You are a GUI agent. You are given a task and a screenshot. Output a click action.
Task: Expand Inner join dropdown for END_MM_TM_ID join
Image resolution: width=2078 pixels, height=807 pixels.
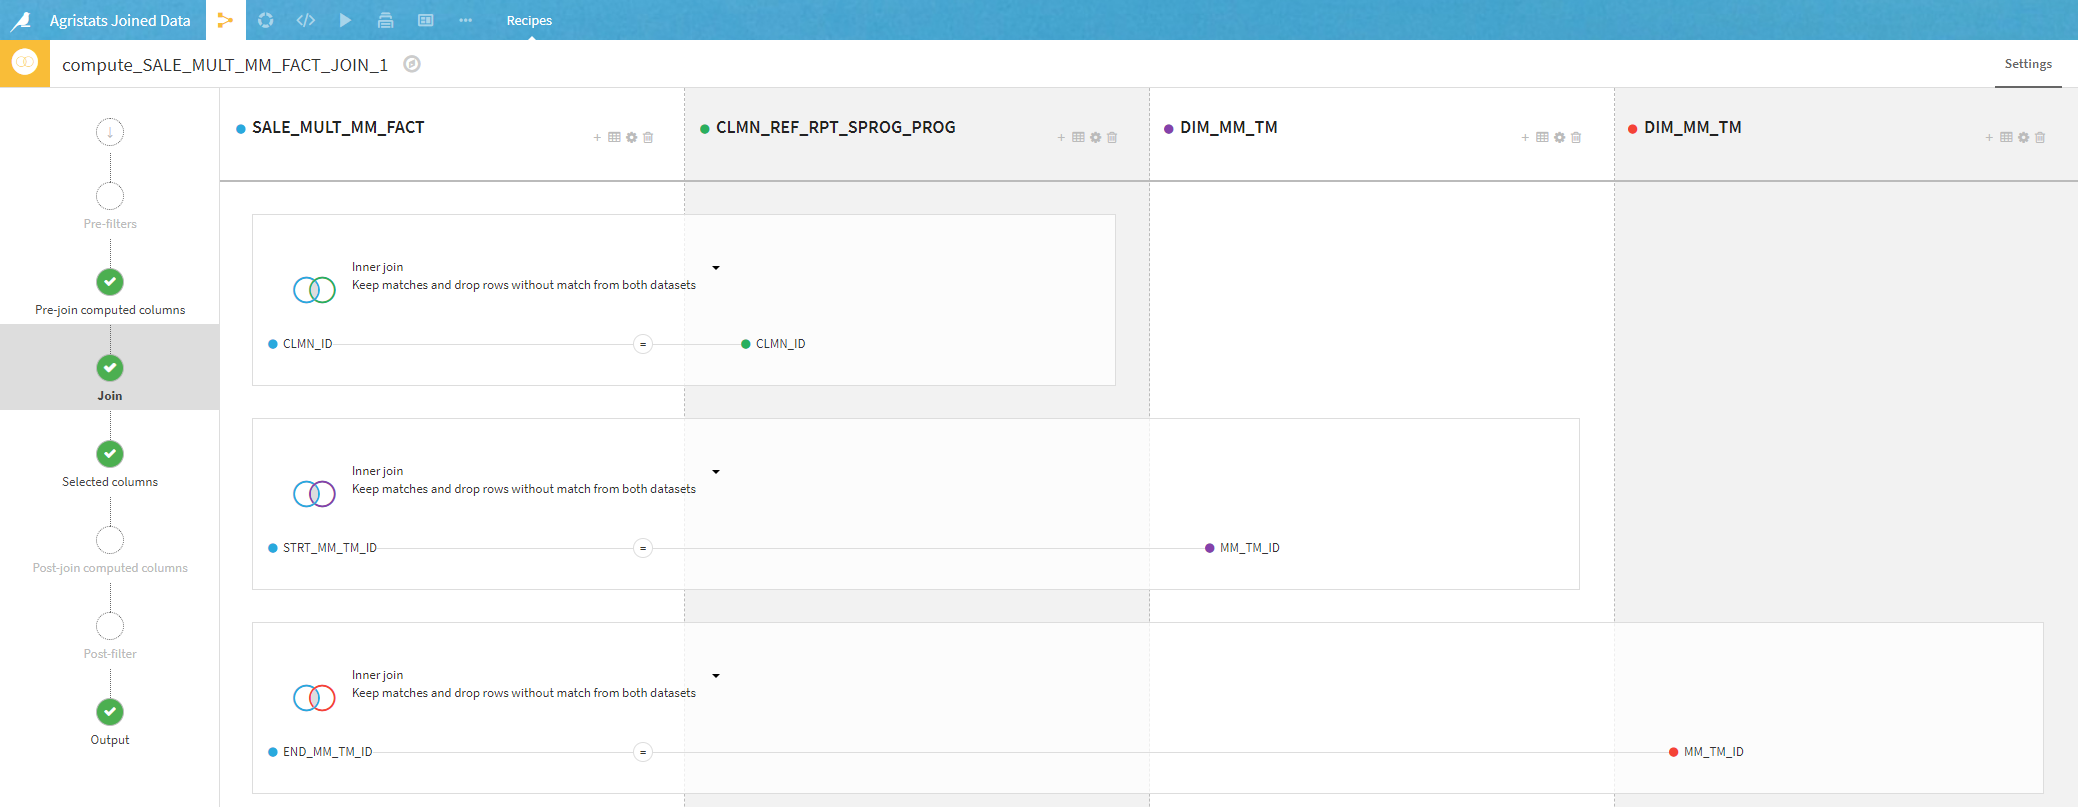(x=716, y=676)
